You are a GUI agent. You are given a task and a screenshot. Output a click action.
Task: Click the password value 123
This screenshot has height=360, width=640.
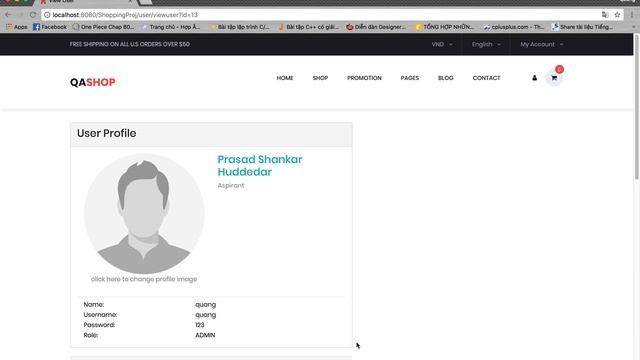coord(200,325)
